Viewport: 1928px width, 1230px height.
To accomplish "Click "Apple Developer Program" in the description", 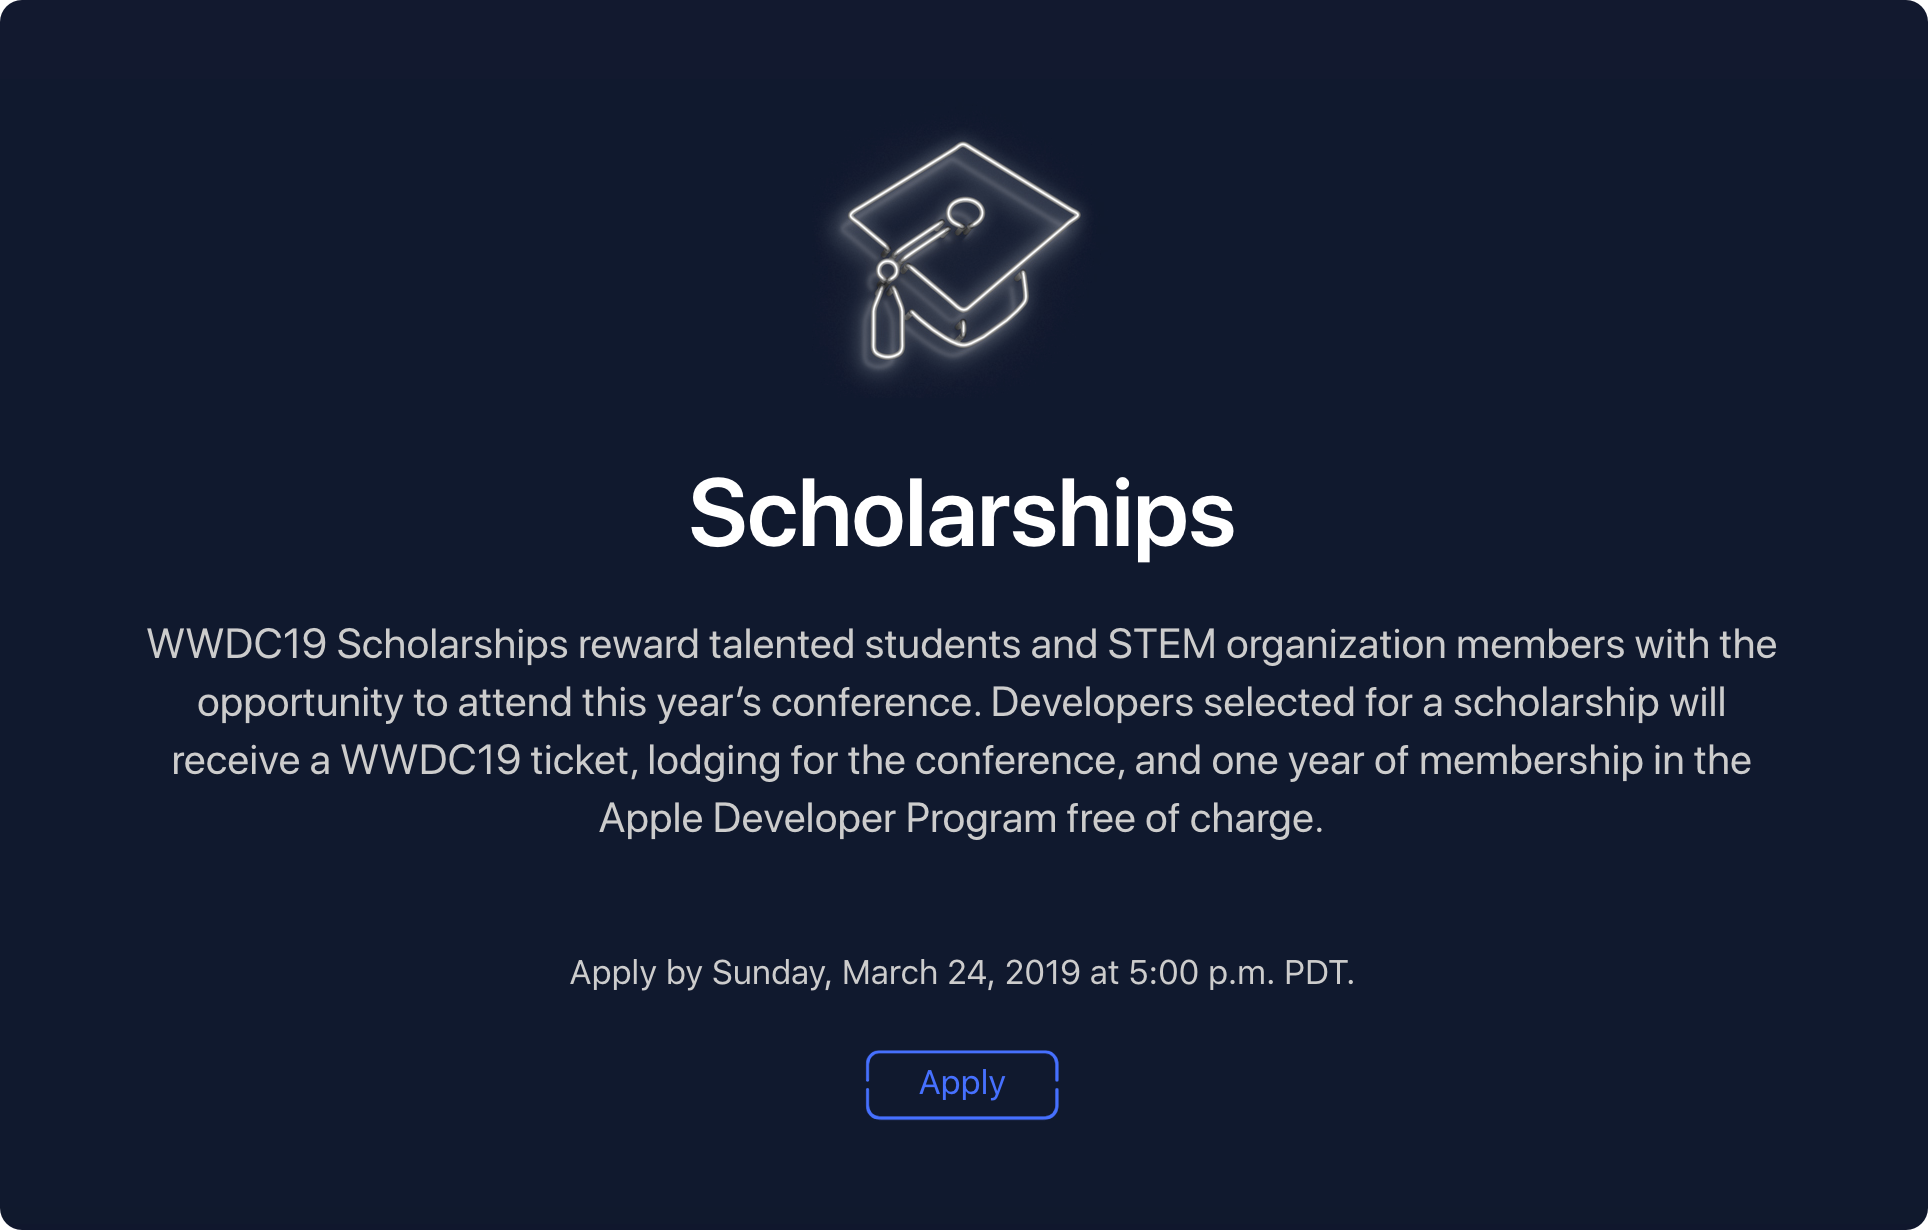I will [x=827, y=818].
